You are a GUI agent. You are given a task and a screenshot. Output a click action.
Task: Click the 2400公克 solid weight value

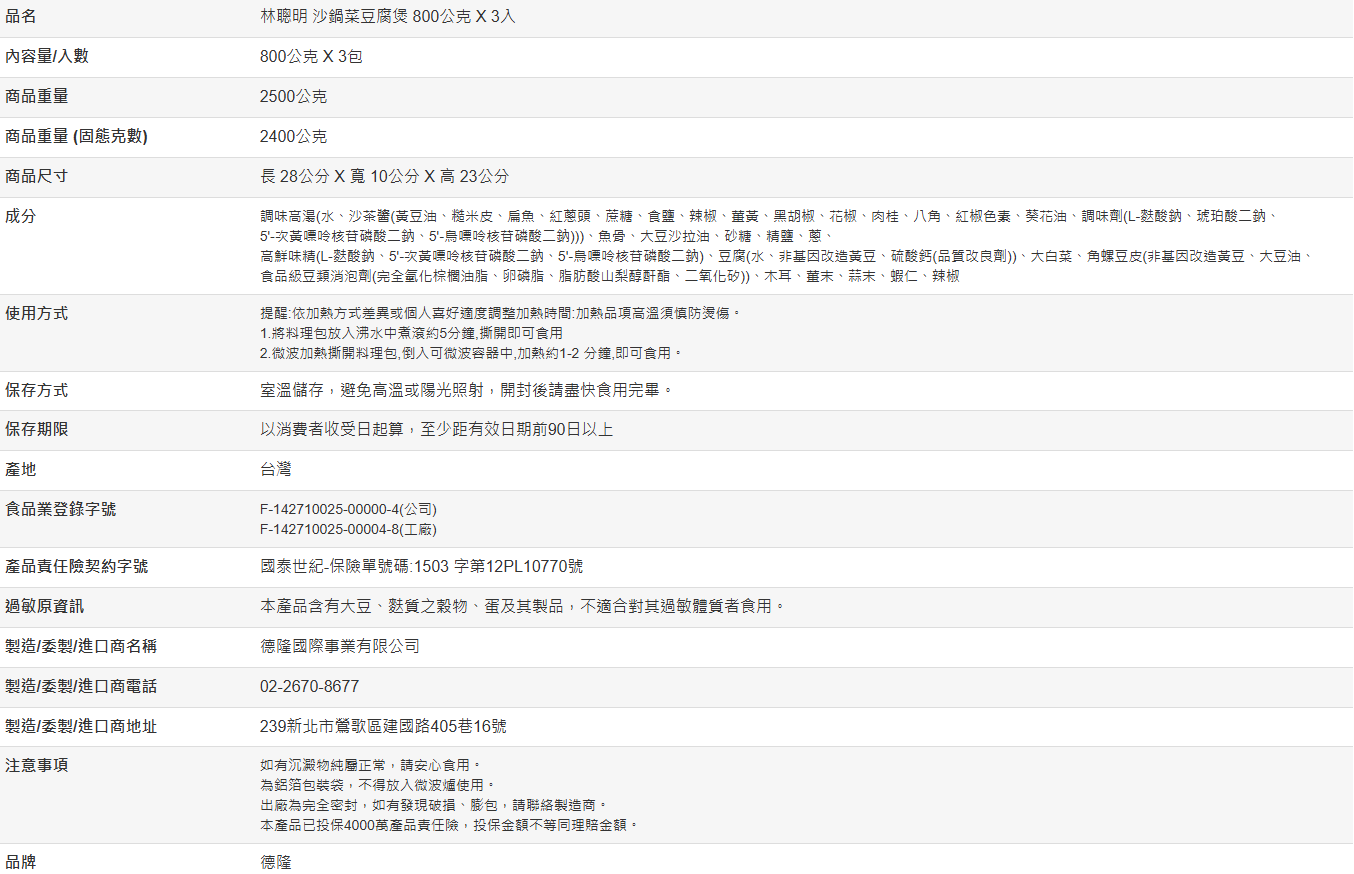point(293,137)
